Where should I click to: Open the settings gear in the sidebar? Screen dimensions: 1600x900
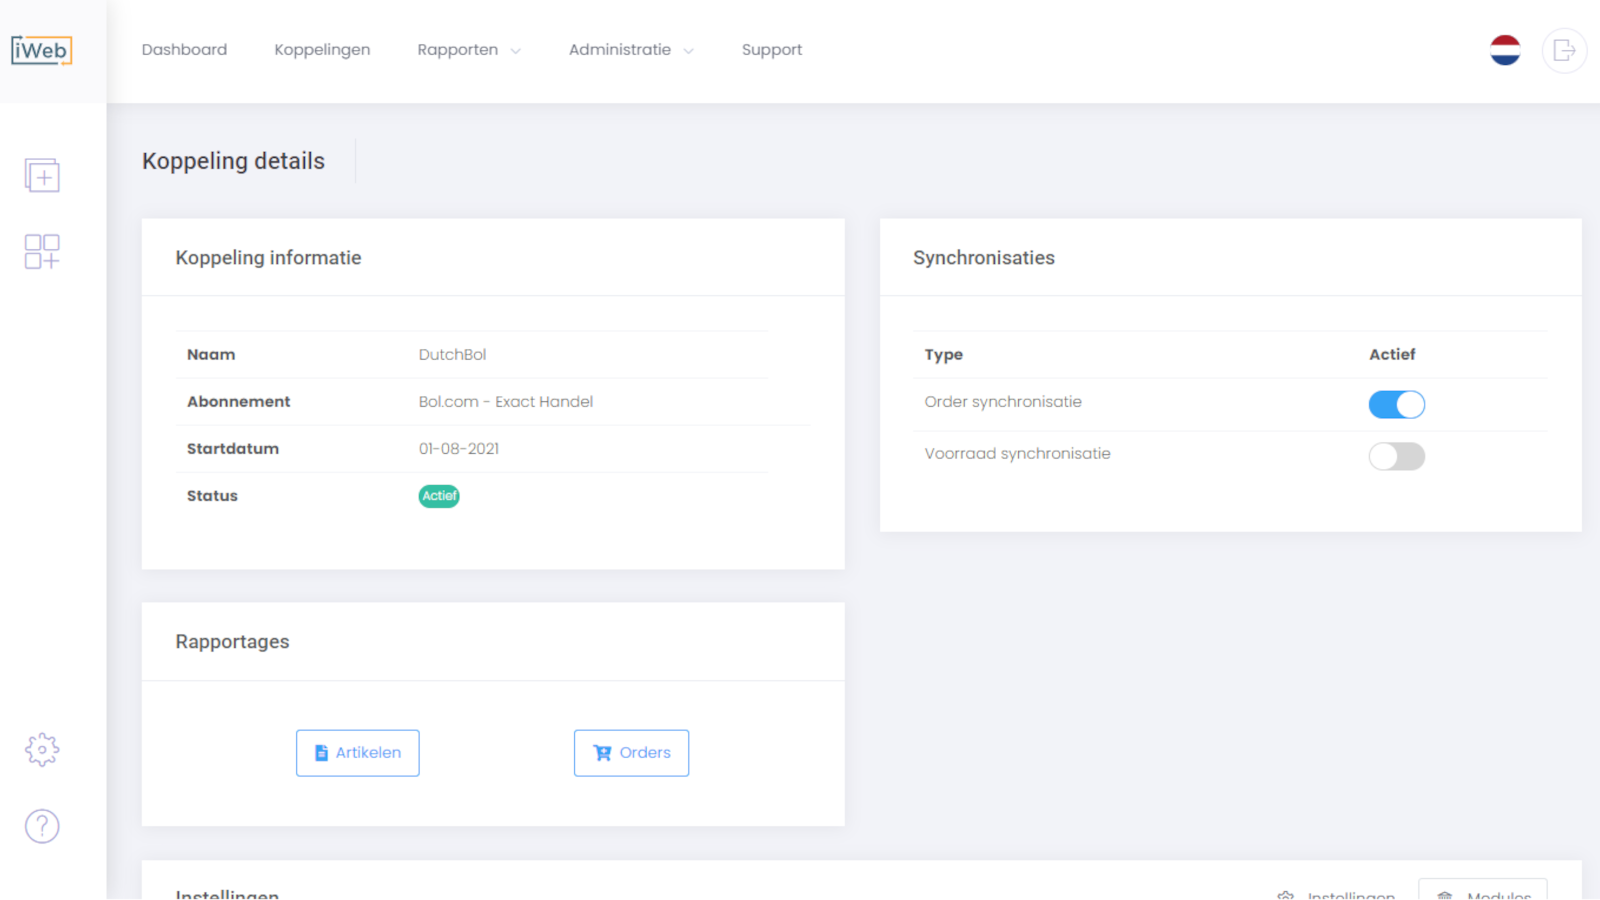(x=42, y=749)
